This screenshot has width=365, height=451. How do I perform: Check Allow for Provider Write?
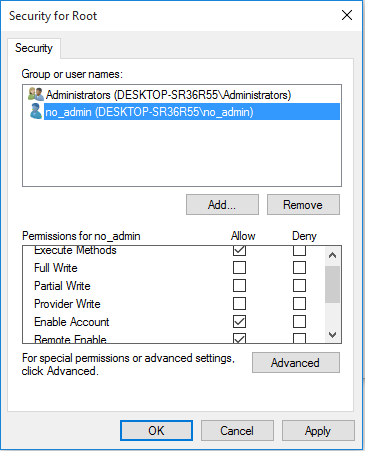point(239,303)
